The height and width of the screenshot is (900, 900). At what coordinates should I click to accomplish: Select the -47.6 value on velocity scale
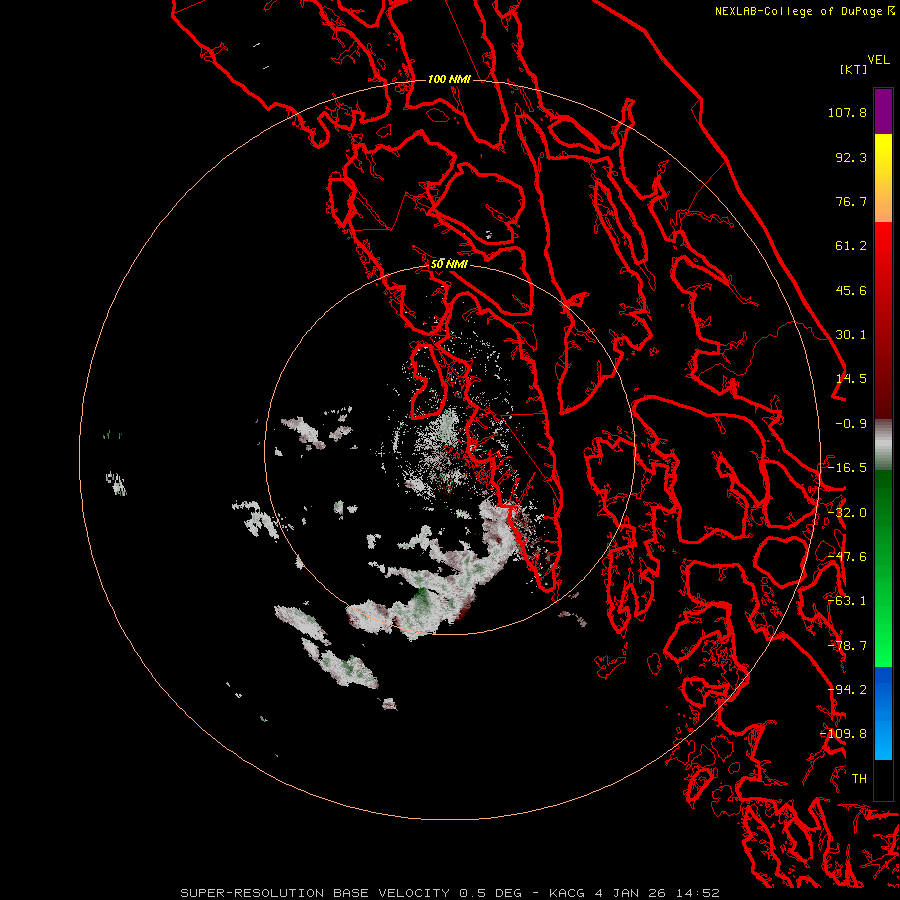pos(847,557)
